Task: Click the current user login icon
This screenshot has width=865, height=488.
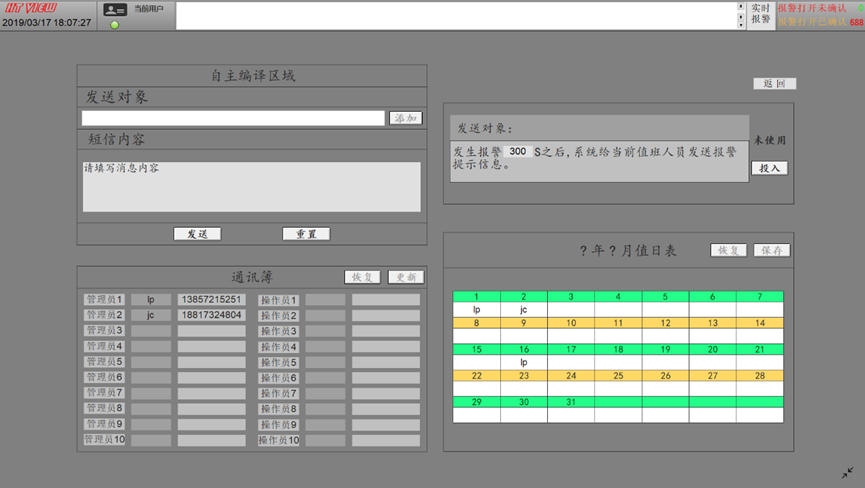Action: 115,10
